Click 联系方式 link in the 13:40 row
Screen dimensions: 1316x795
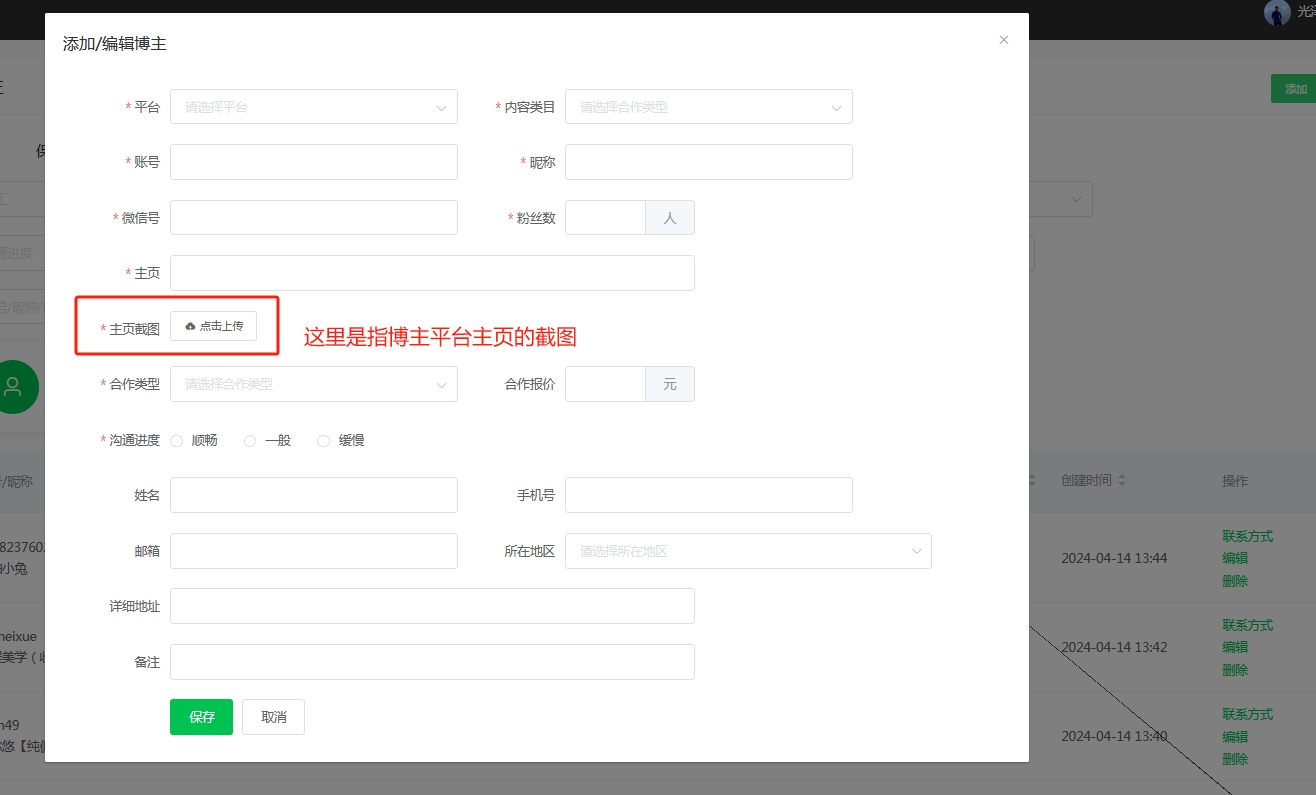pyautogui.click(x=1247, y=714)
